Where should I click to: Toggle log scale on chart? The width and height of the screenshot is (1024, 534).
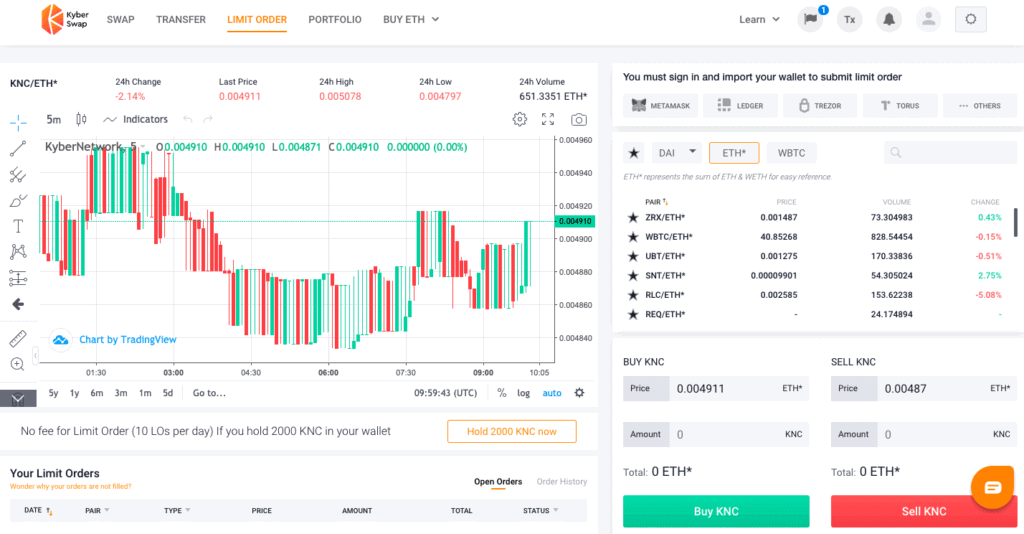(524, 393)
